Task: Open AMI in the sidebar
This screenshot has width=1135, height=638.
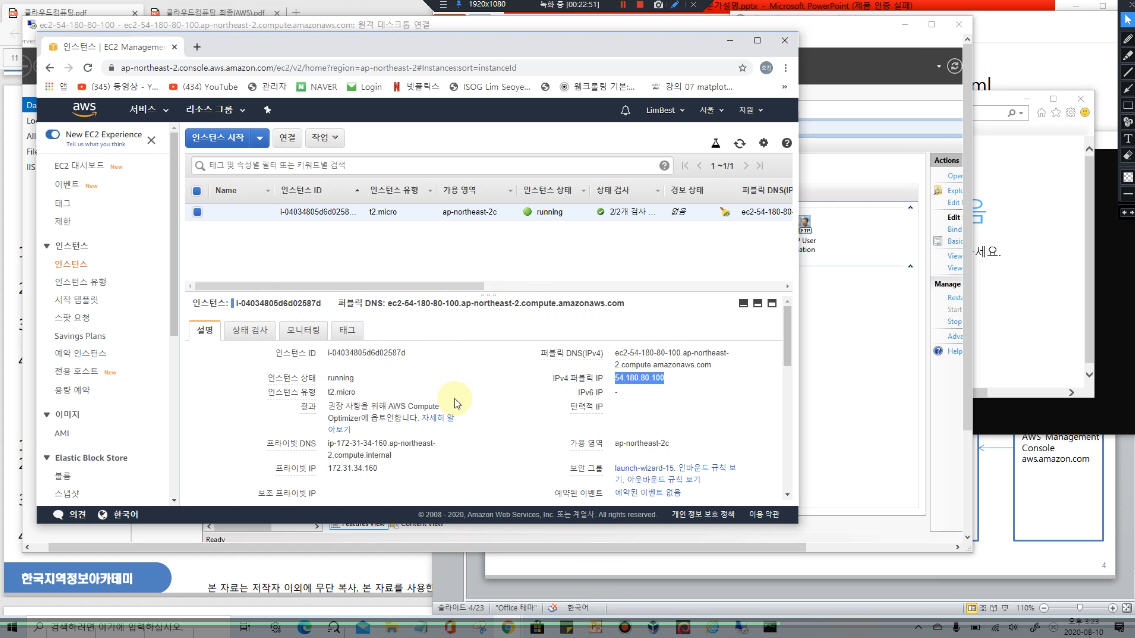Action: point(62,433)
